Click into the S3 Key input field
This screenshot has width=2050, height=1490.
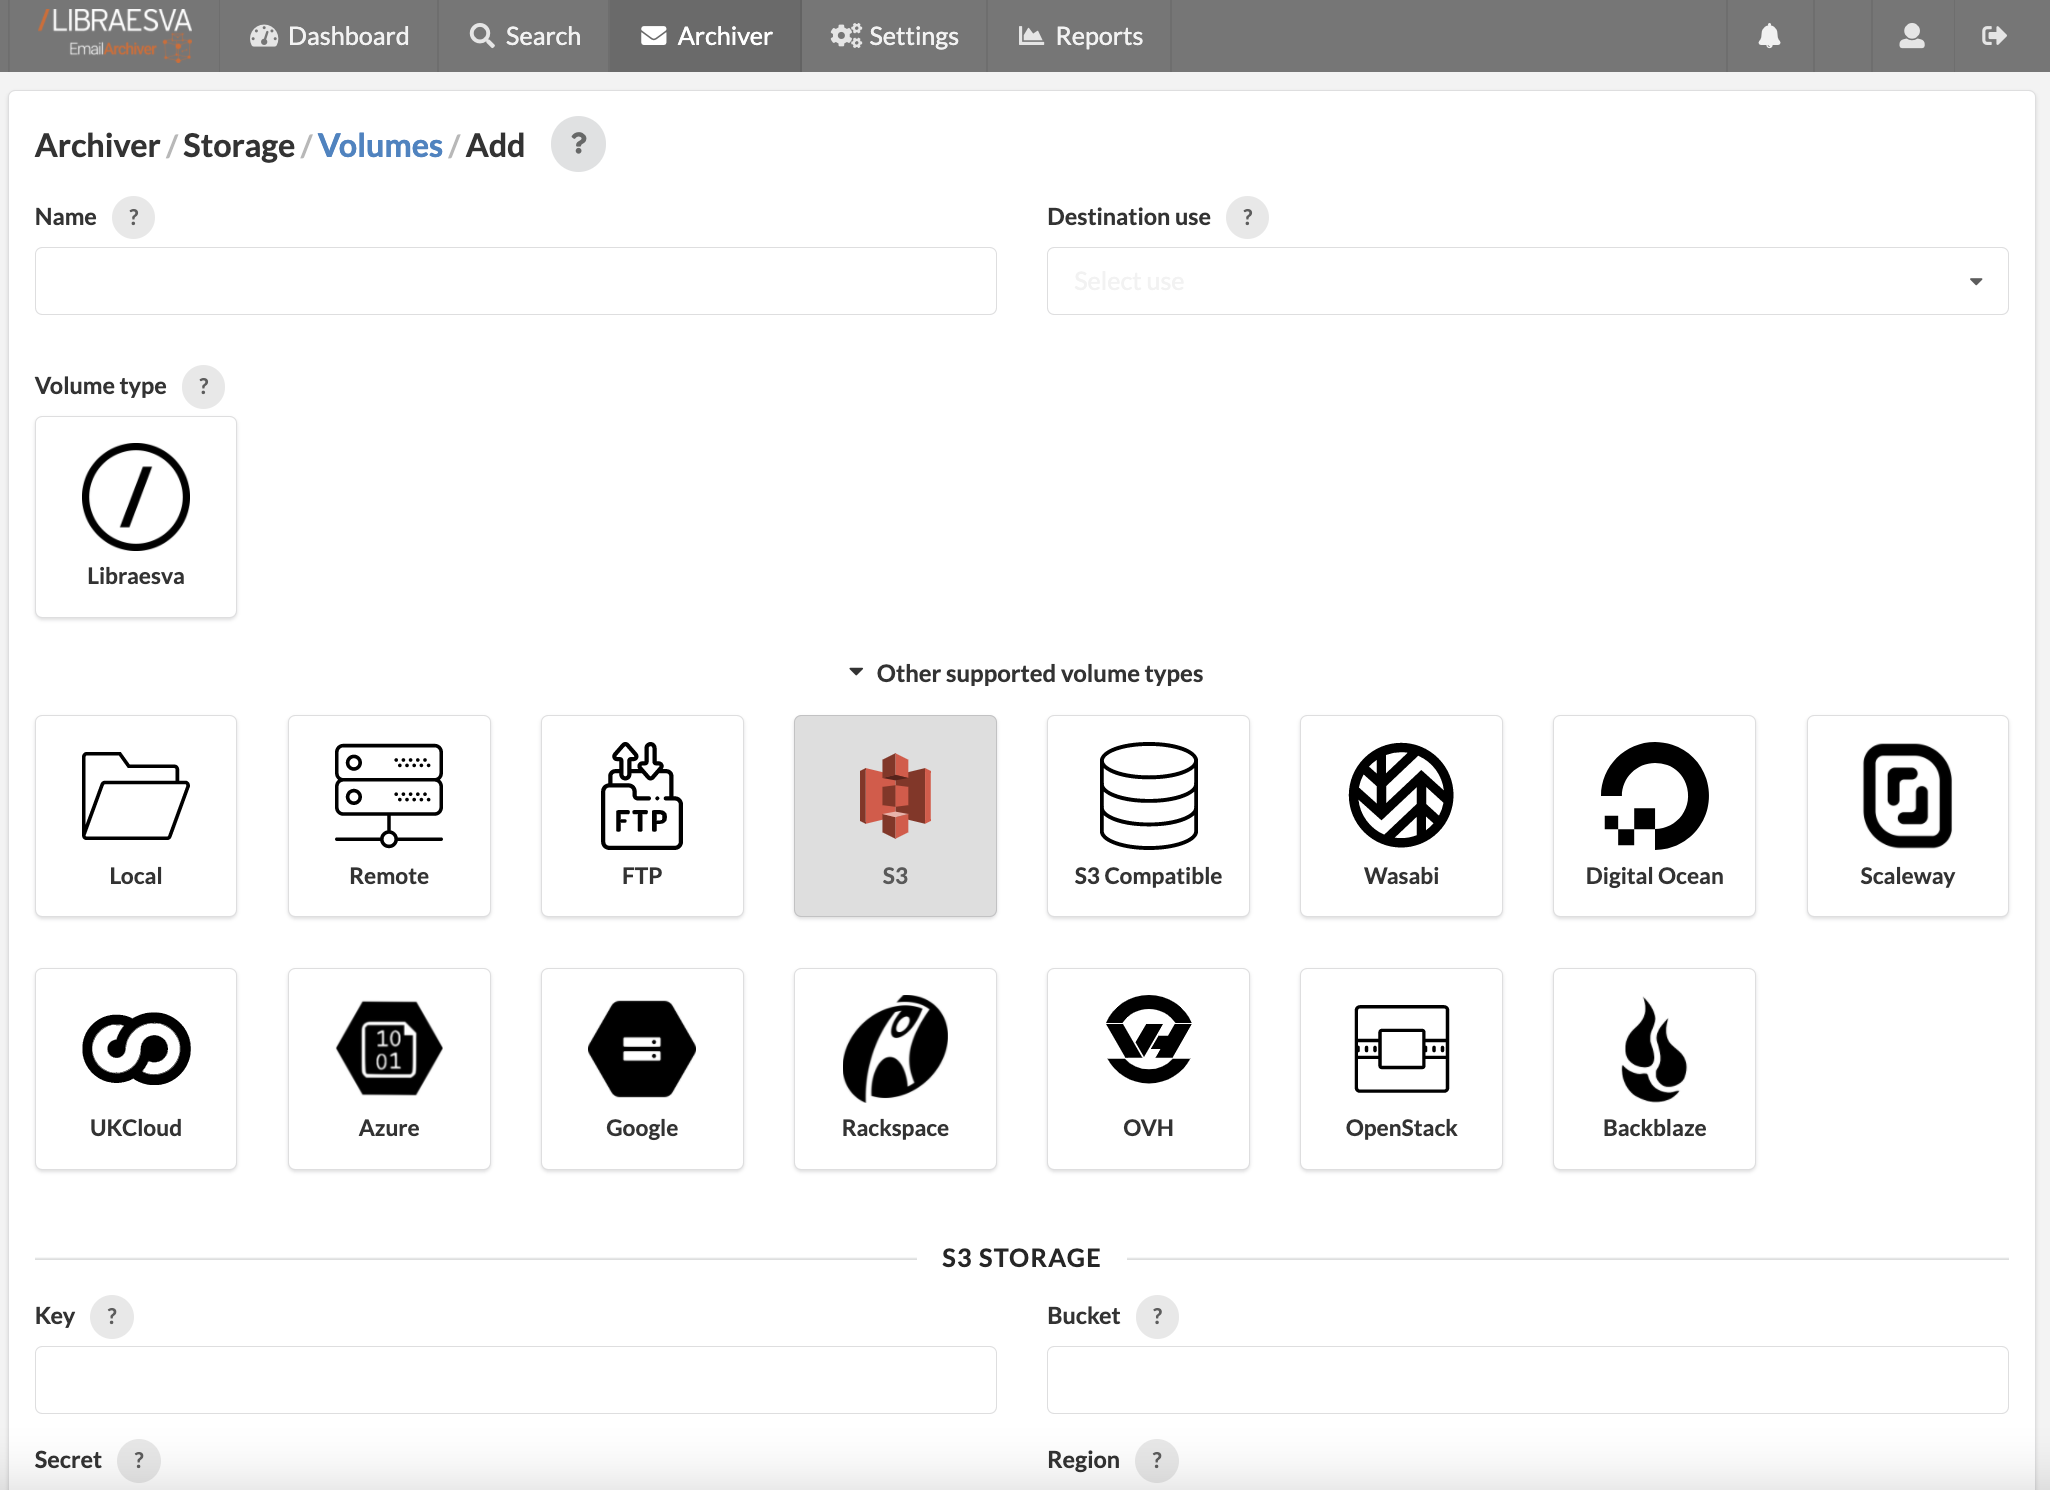point(515,1380)
